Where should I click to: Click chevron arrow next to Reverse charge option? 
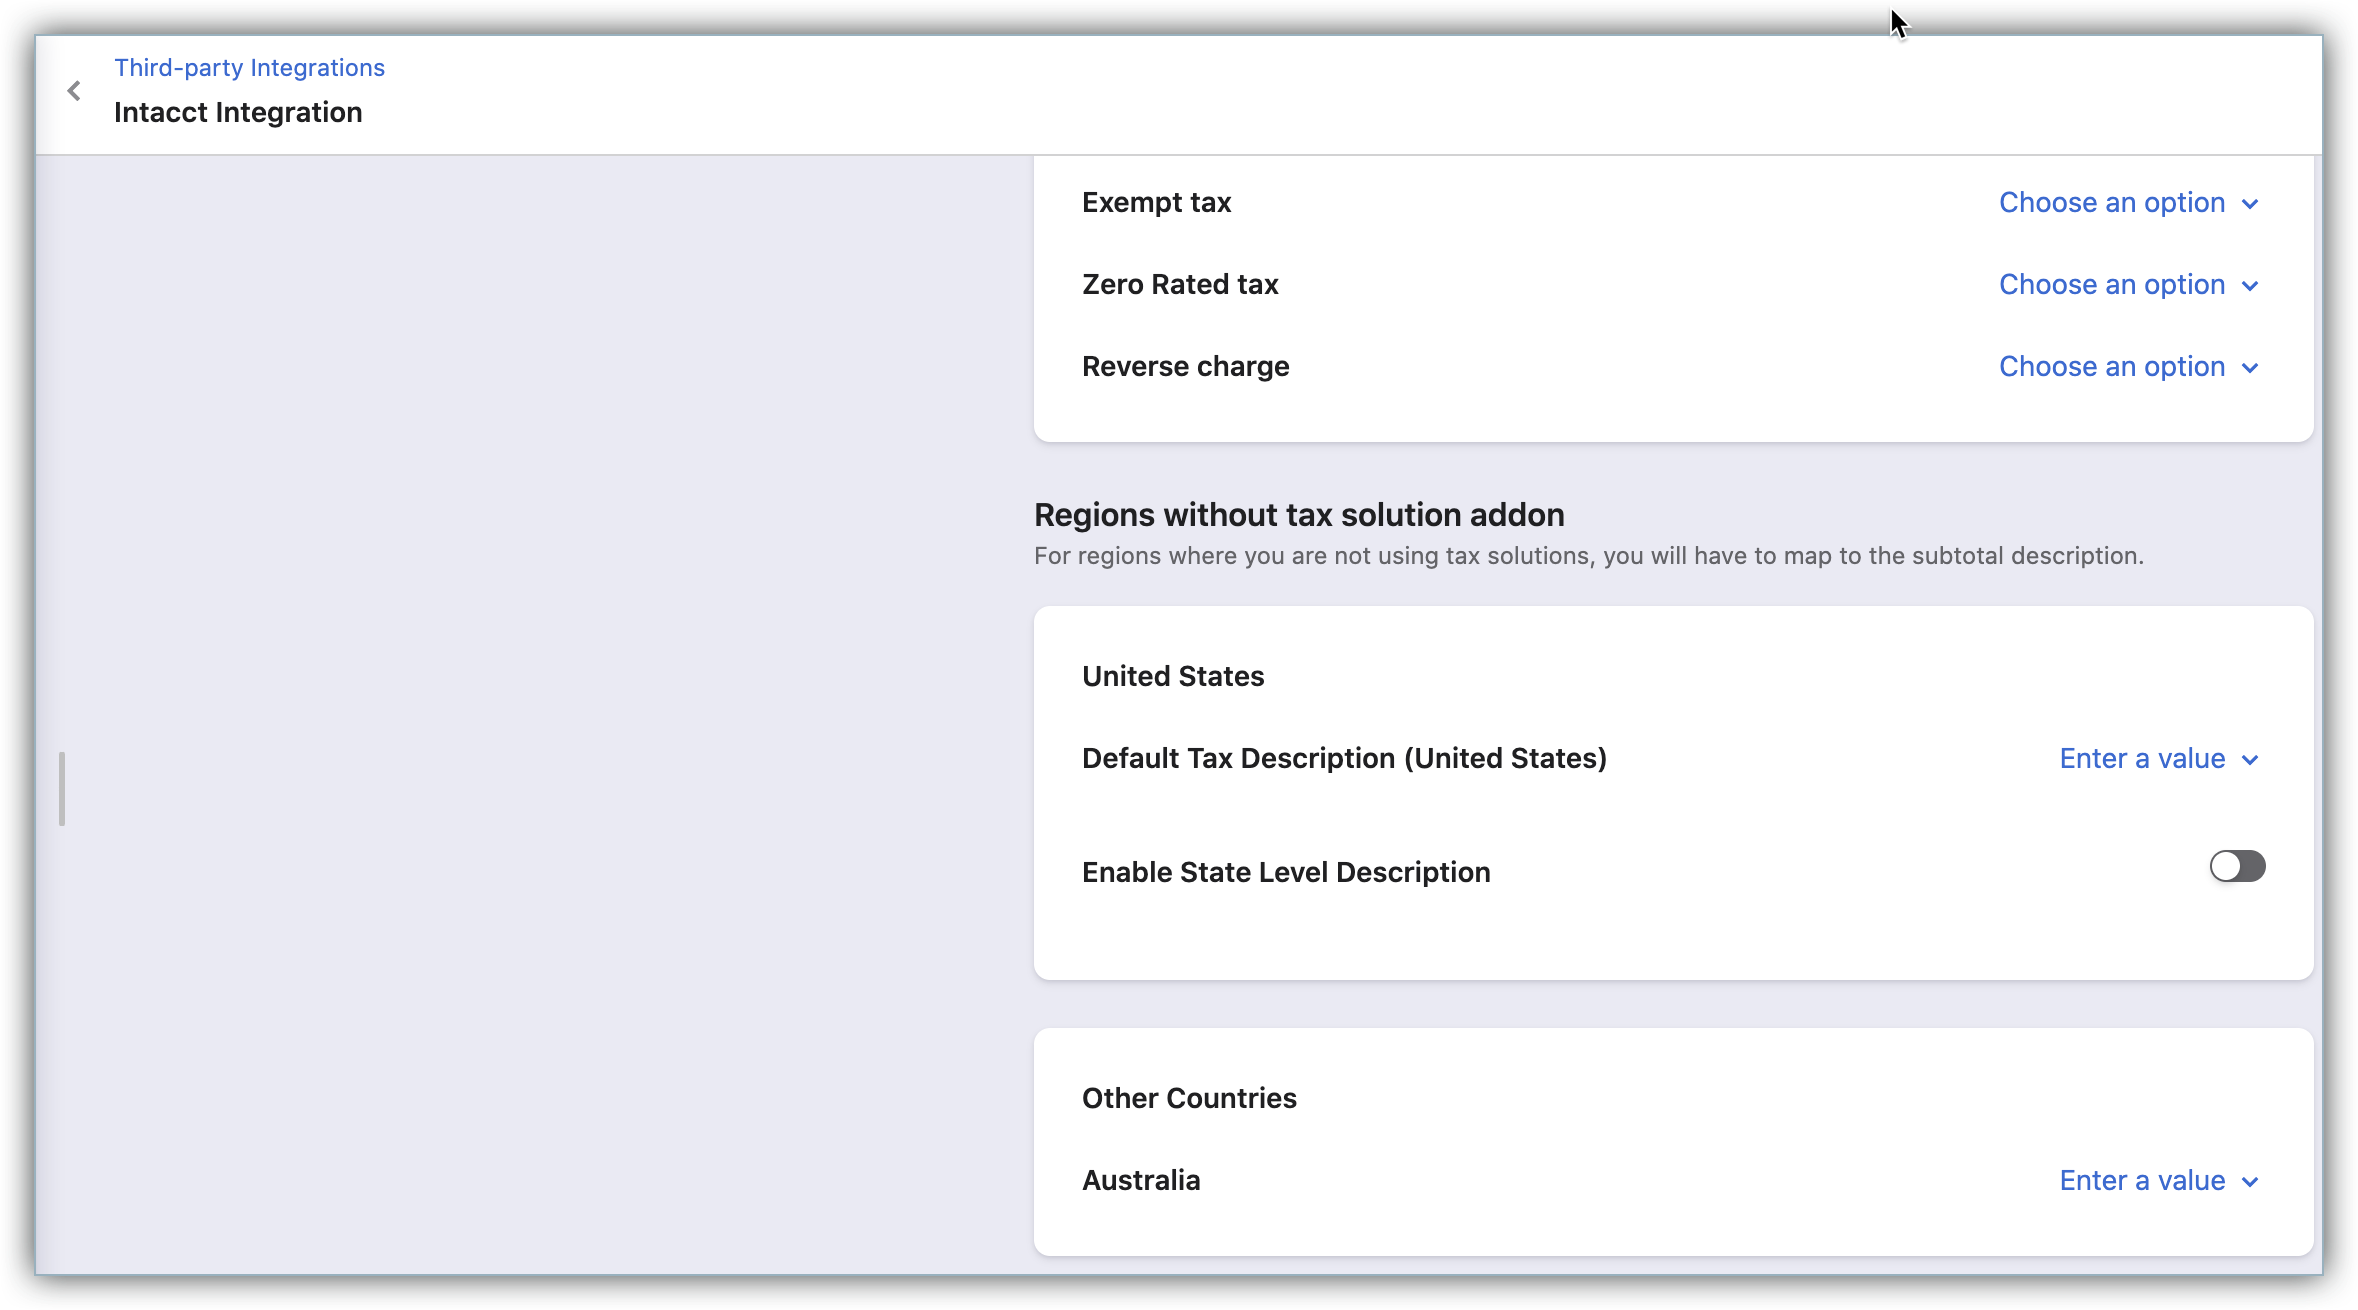click(2250, 368)
